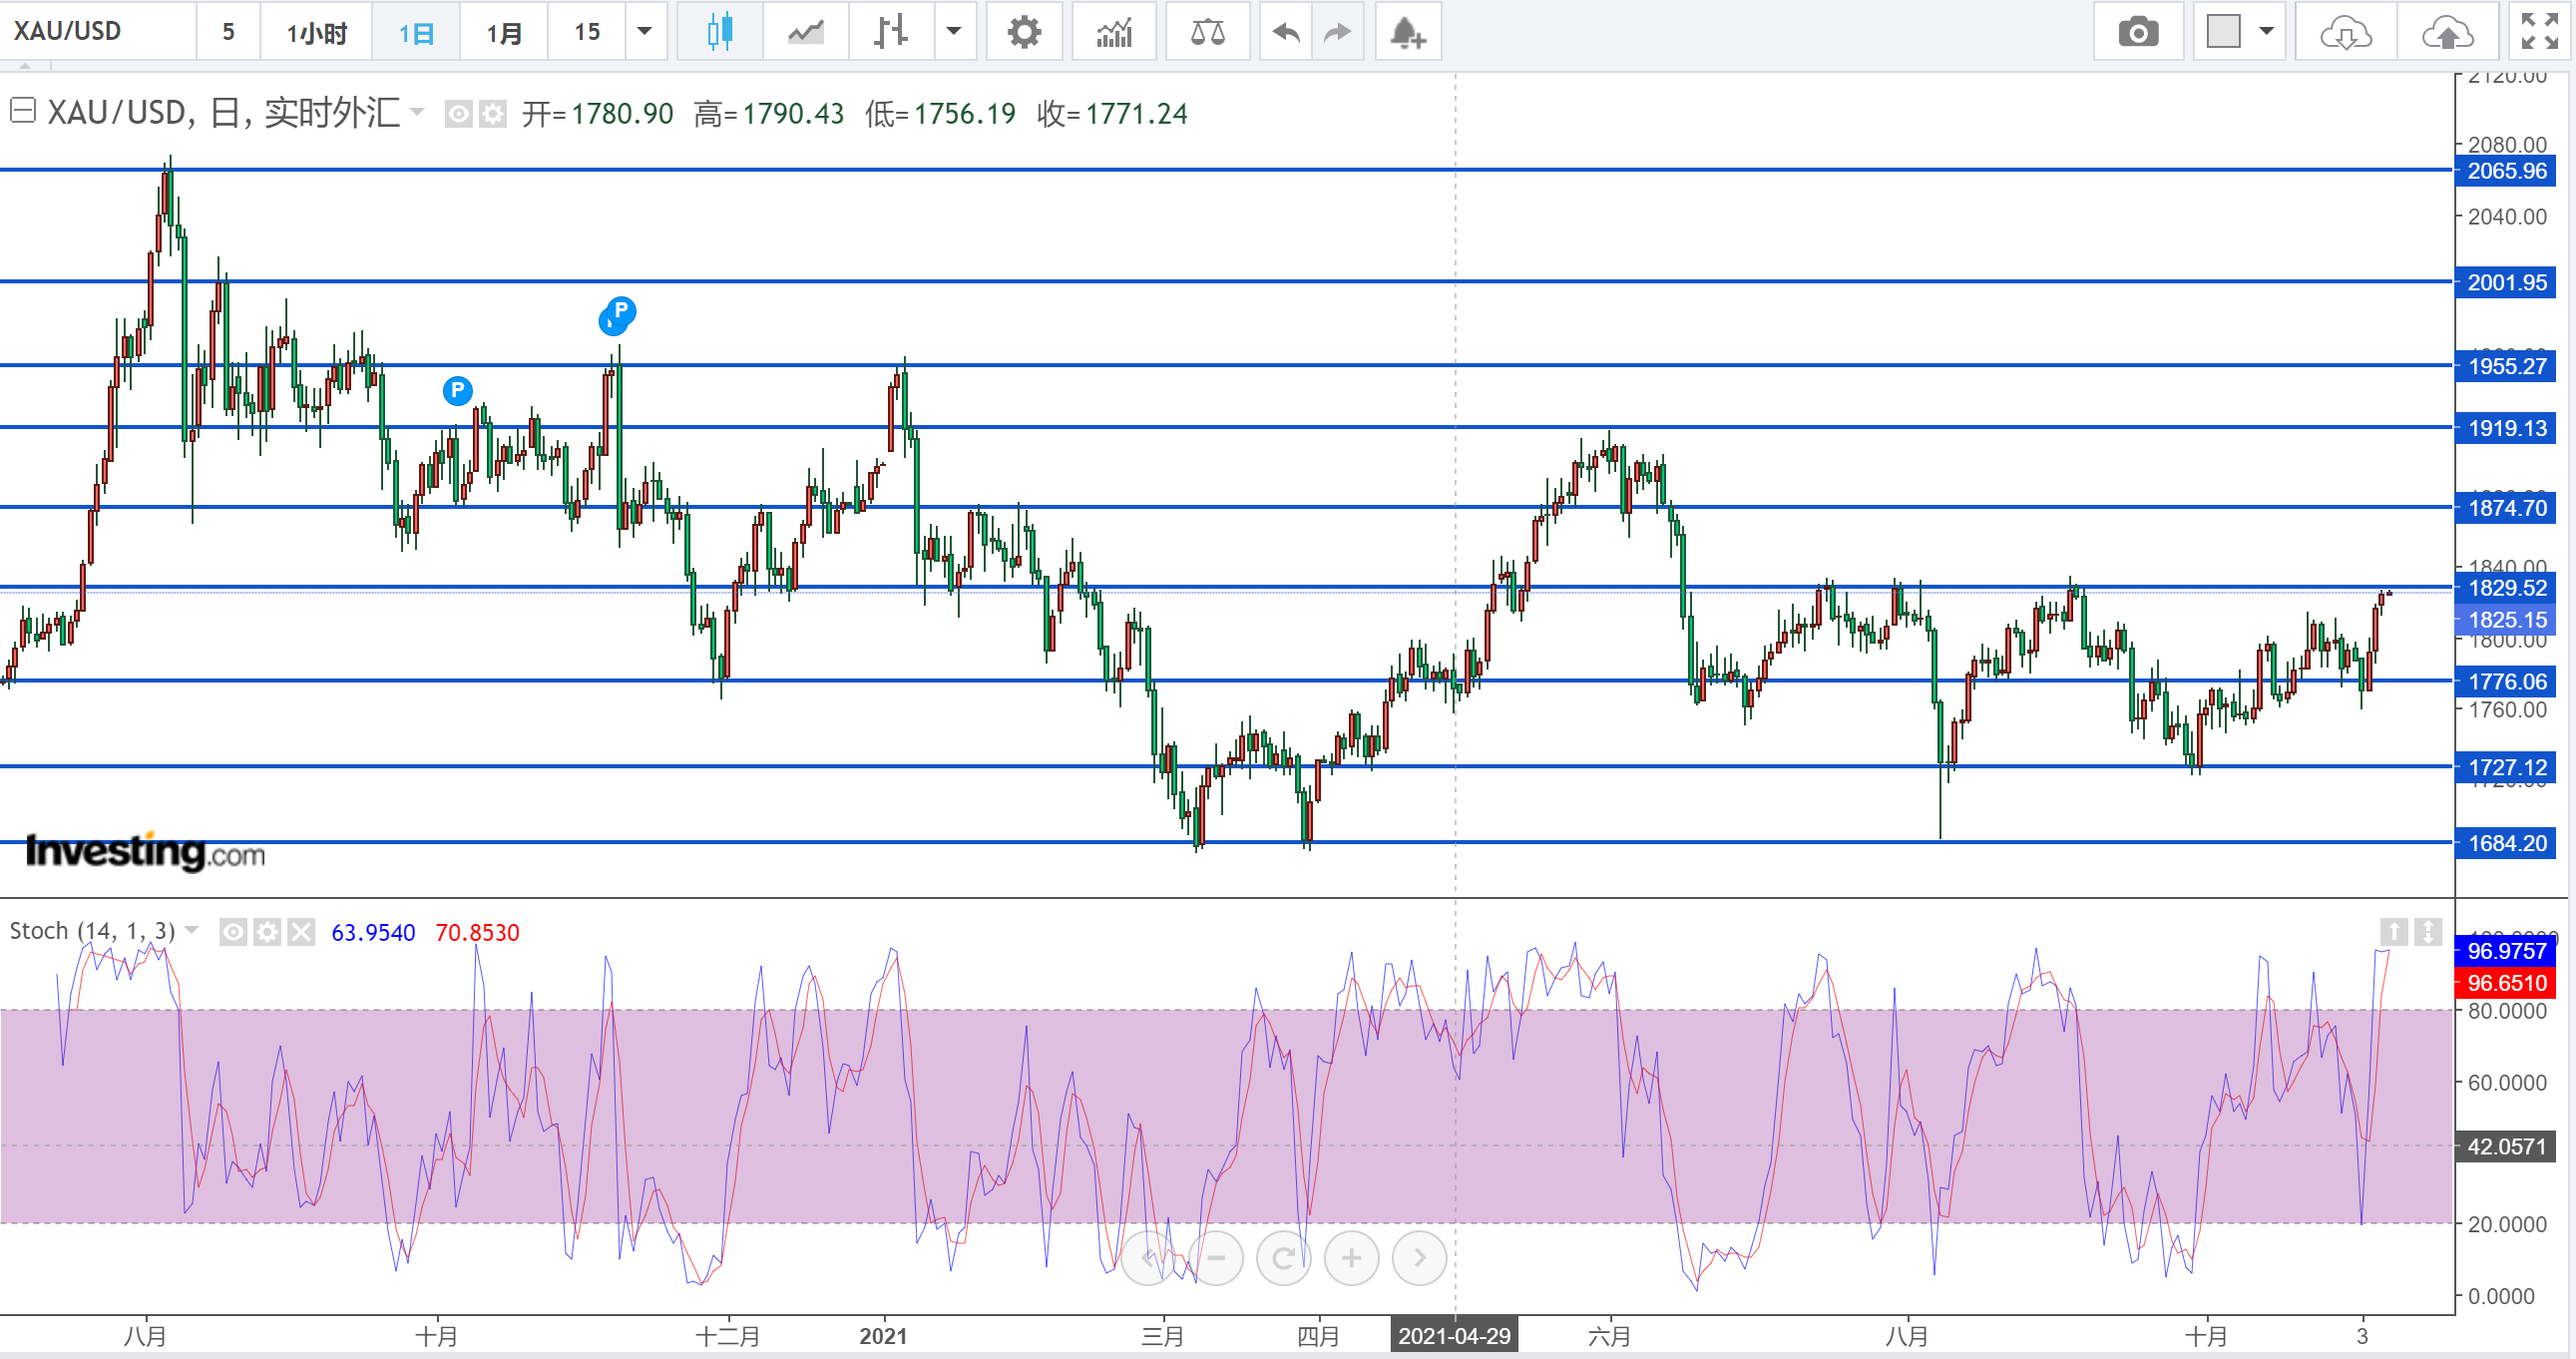Click 1776.06 price level label
The image size is (2576, 1359).
pos(2506,682)
